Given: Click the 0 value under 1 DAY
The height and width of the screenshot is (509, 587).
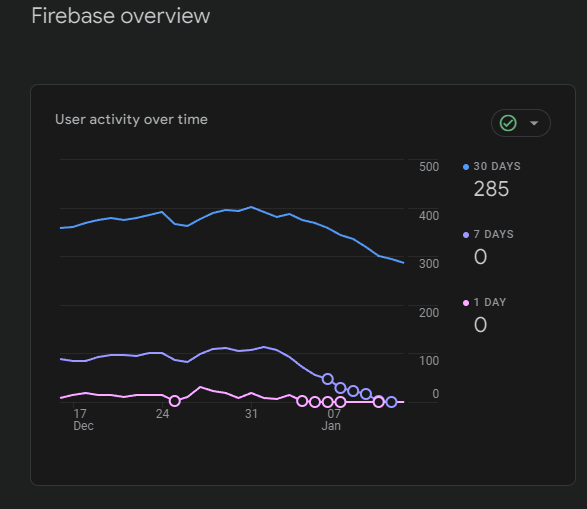Looking at the screenshot, I should 480,324.
